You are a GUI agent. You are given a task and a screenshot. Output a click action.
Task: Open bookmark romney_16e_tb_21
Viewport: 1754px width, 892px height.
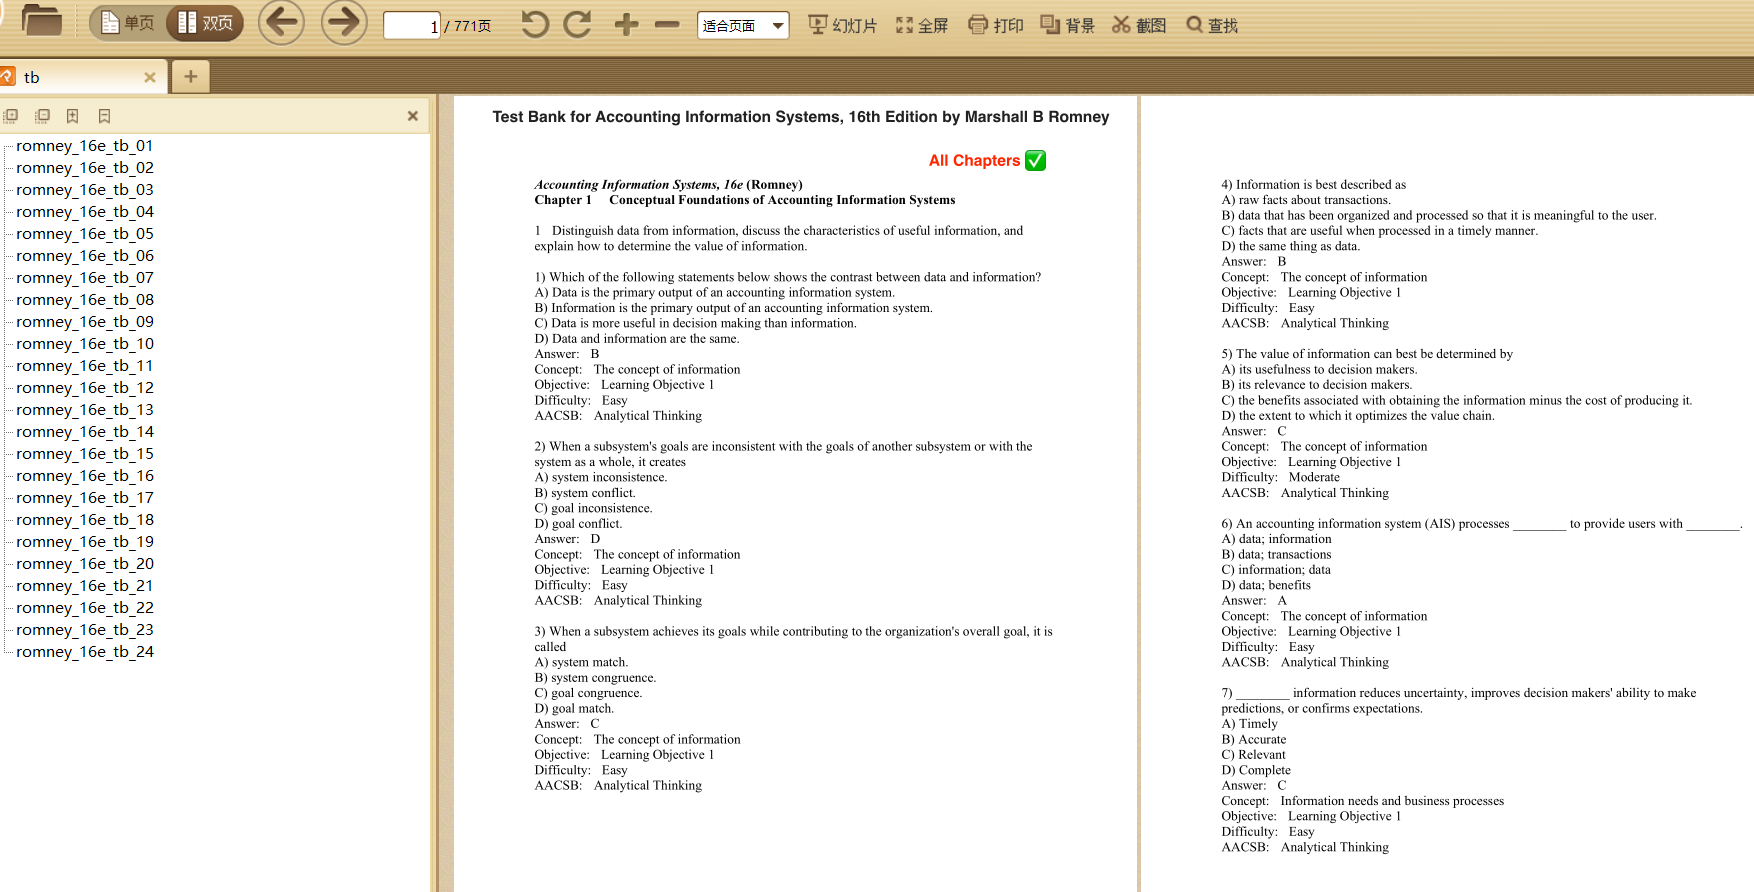click(x=85, y=586)
